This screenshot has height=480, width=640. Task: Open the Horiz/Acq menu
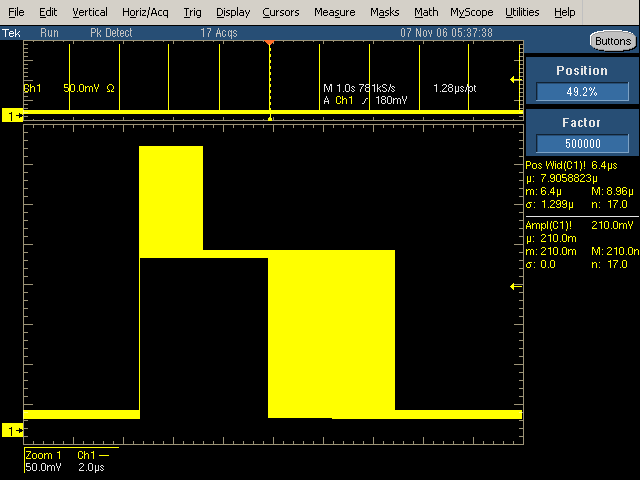pos(147,12)
